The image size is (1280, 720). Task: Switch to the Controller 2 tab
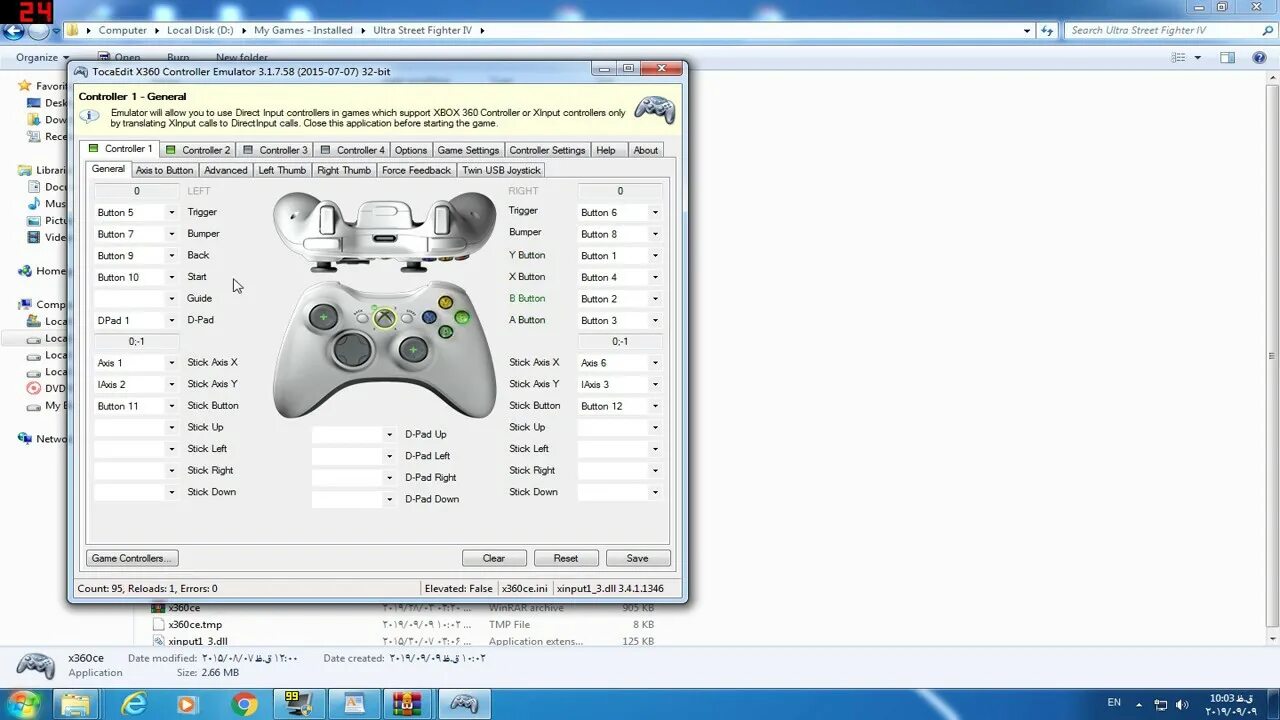[x=197, y=150]
